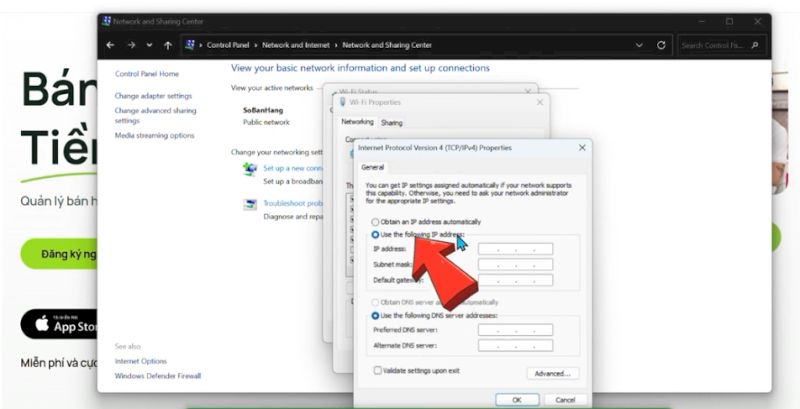Viewport: 800px width, 409px height.
Task: Click the Back navigation arrow
Action: click(x=111, y=45)
